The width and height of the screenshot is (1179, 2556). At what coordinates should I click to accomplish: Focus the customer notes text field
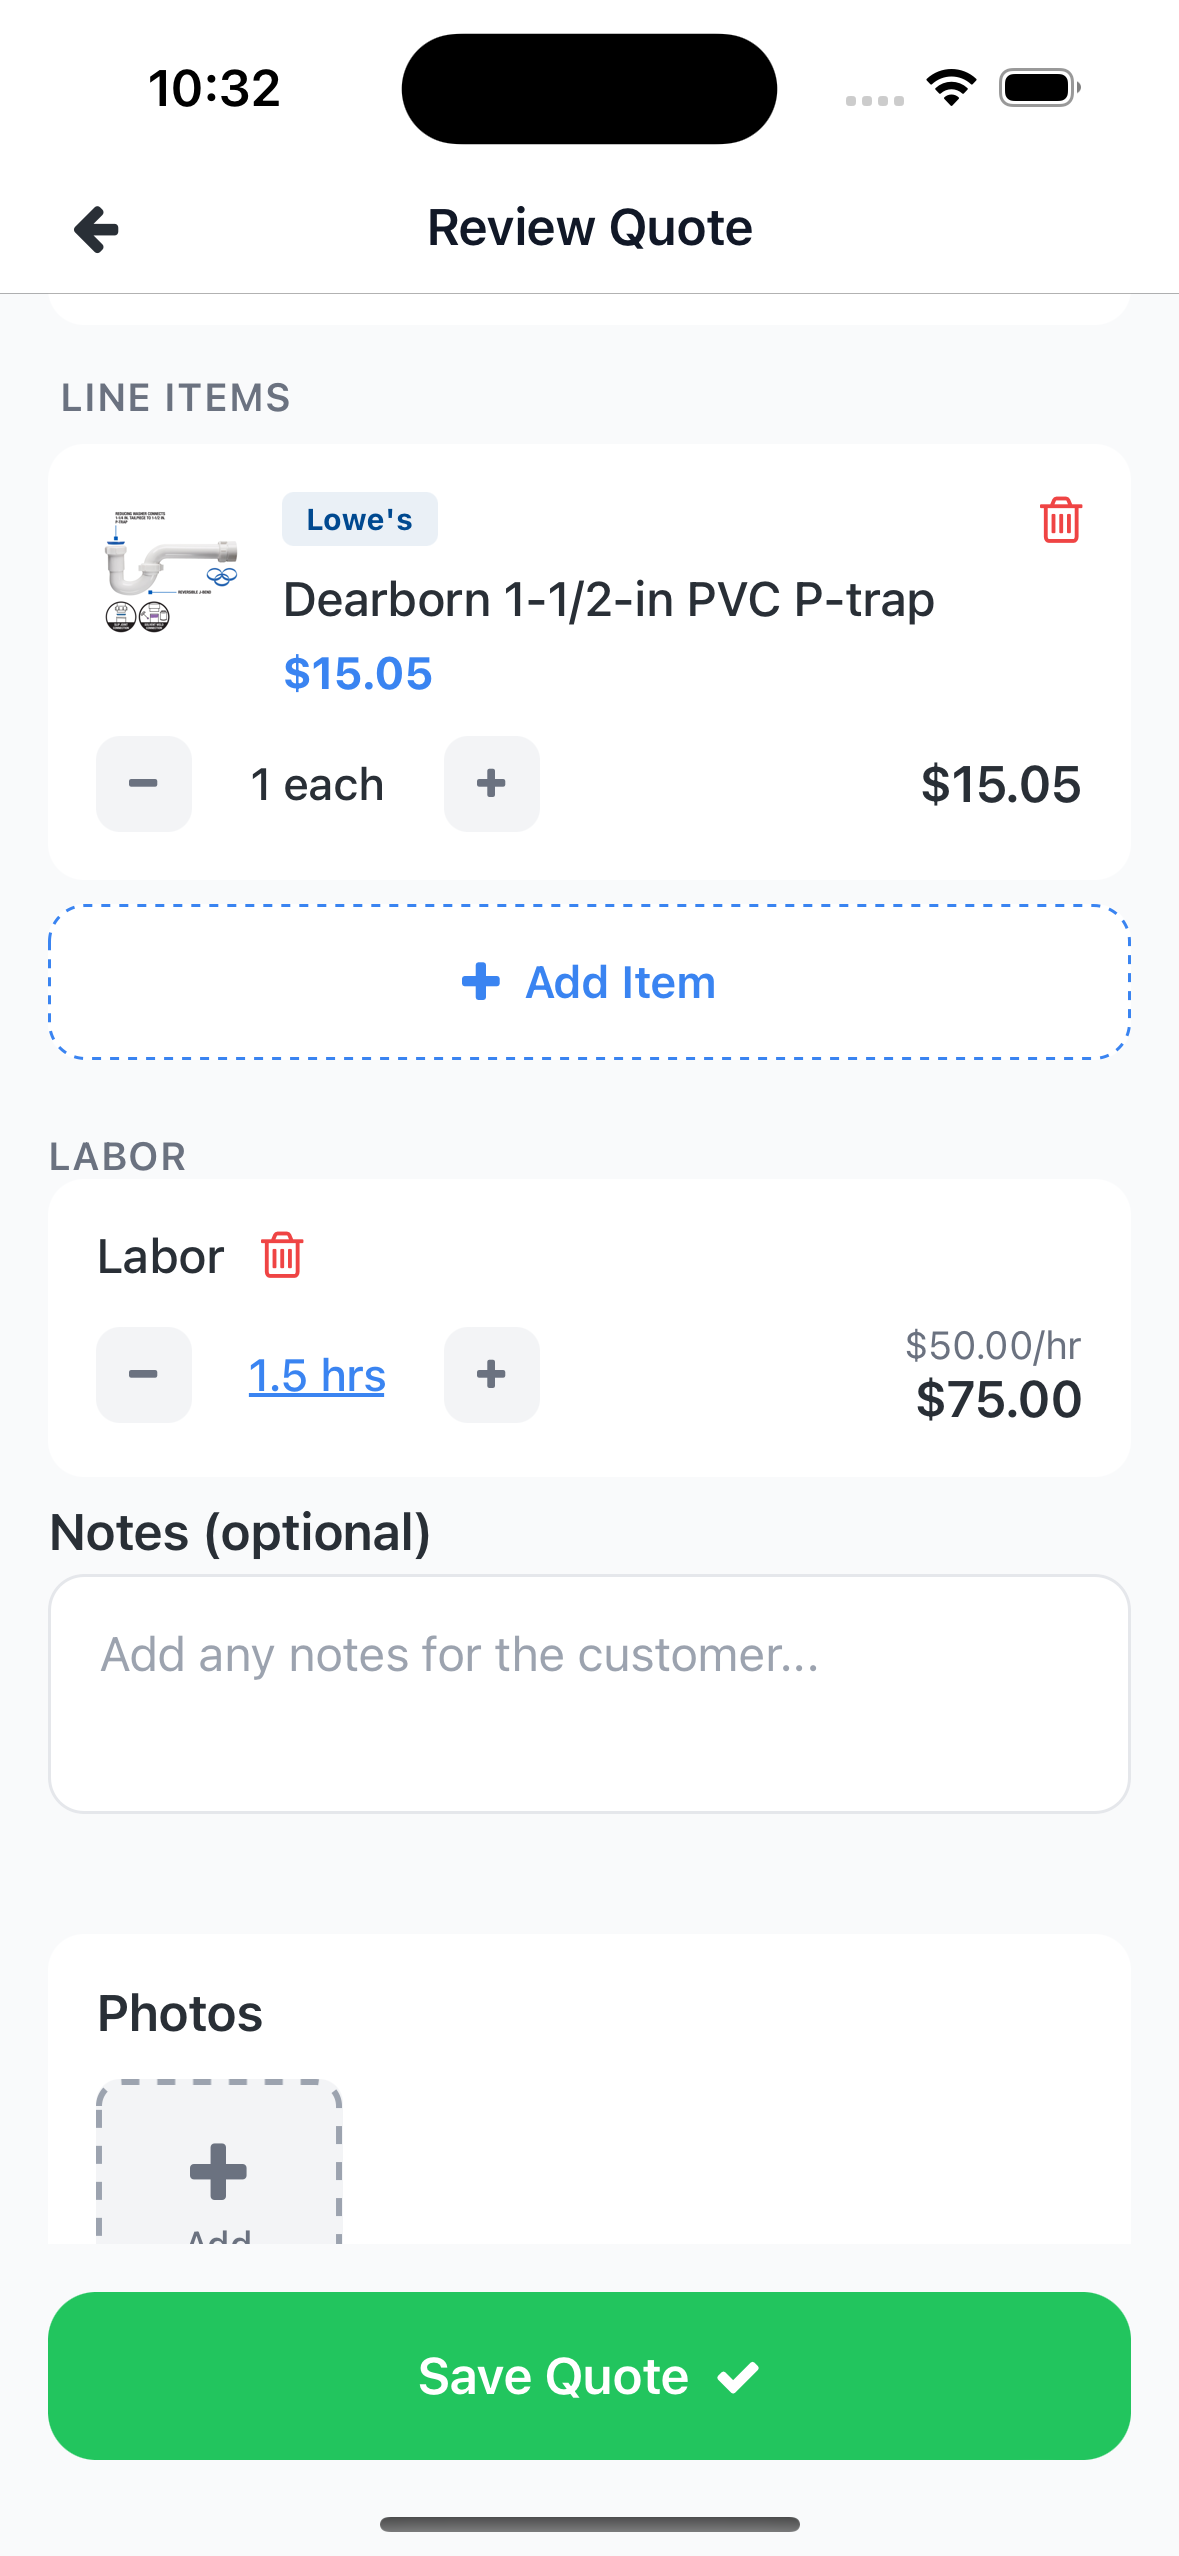click(x=589, y=1693)
